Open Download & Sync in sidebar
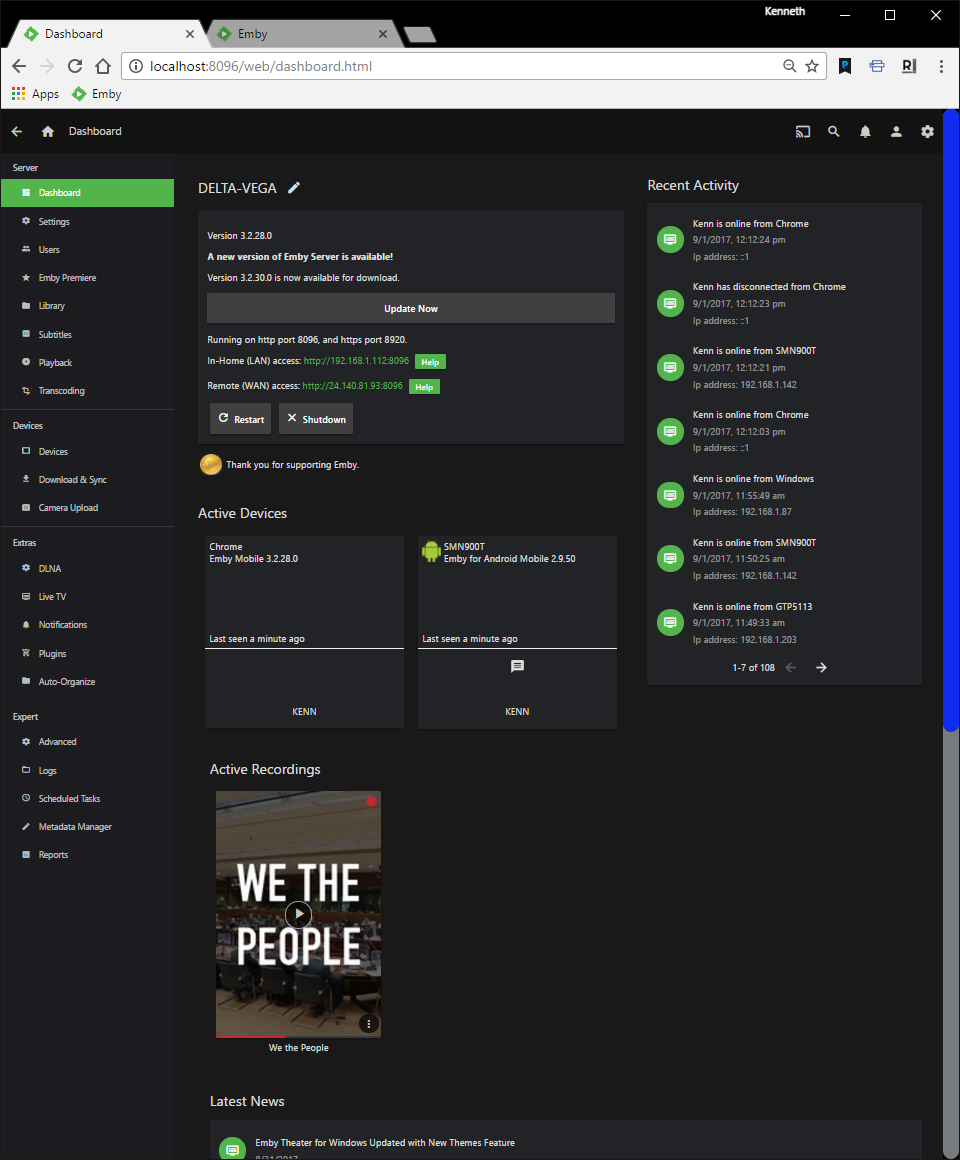Screen dimensions: 960x1160 (87, 479)
